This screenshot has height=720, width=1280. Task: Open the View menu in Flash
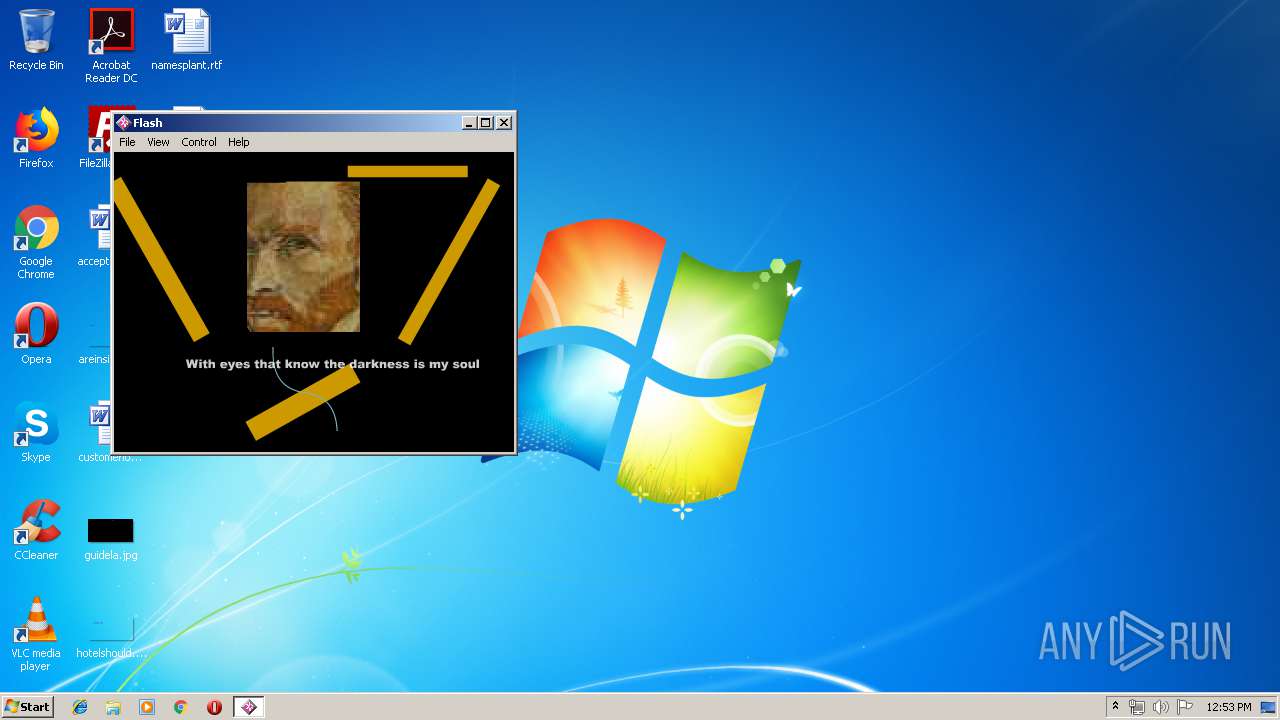pyautogui.click(x=158, y=142)
